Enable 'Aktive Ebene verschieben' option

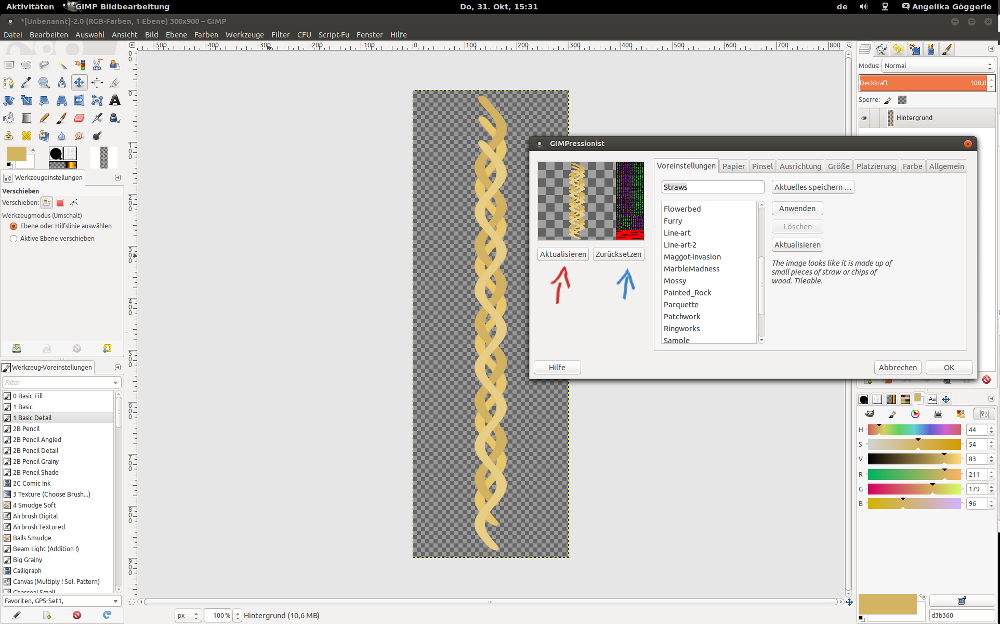click(13, 239)
